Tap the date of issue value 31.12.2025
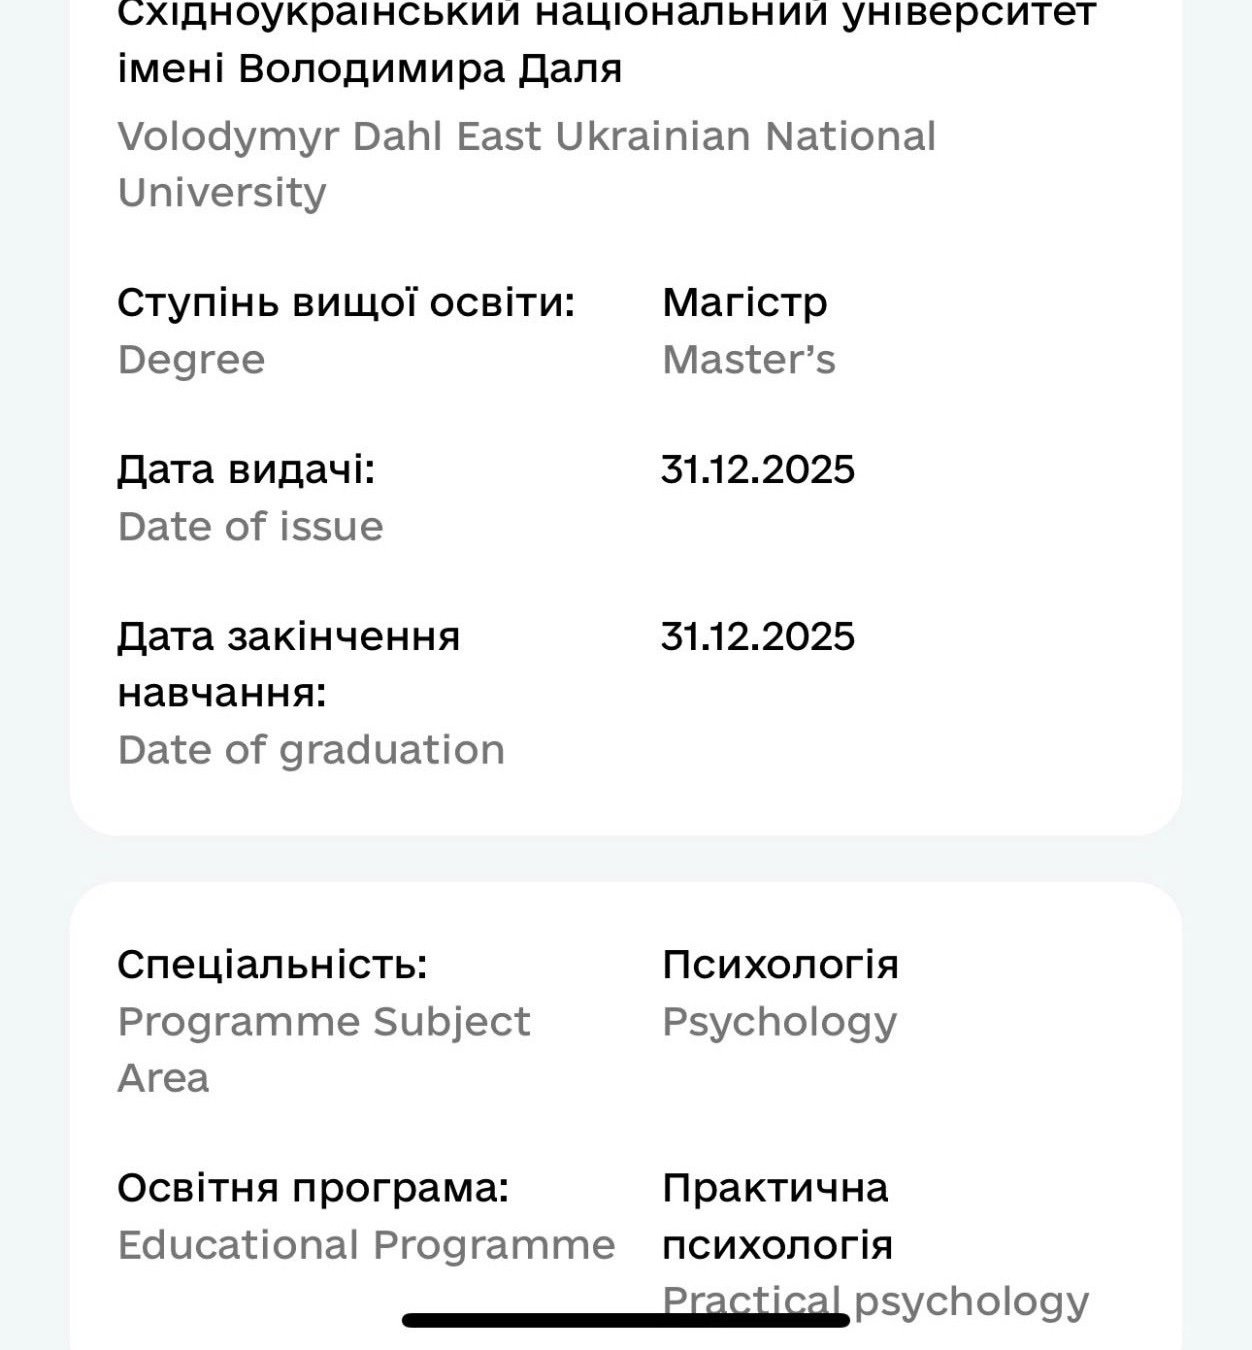 coord(758,470)
